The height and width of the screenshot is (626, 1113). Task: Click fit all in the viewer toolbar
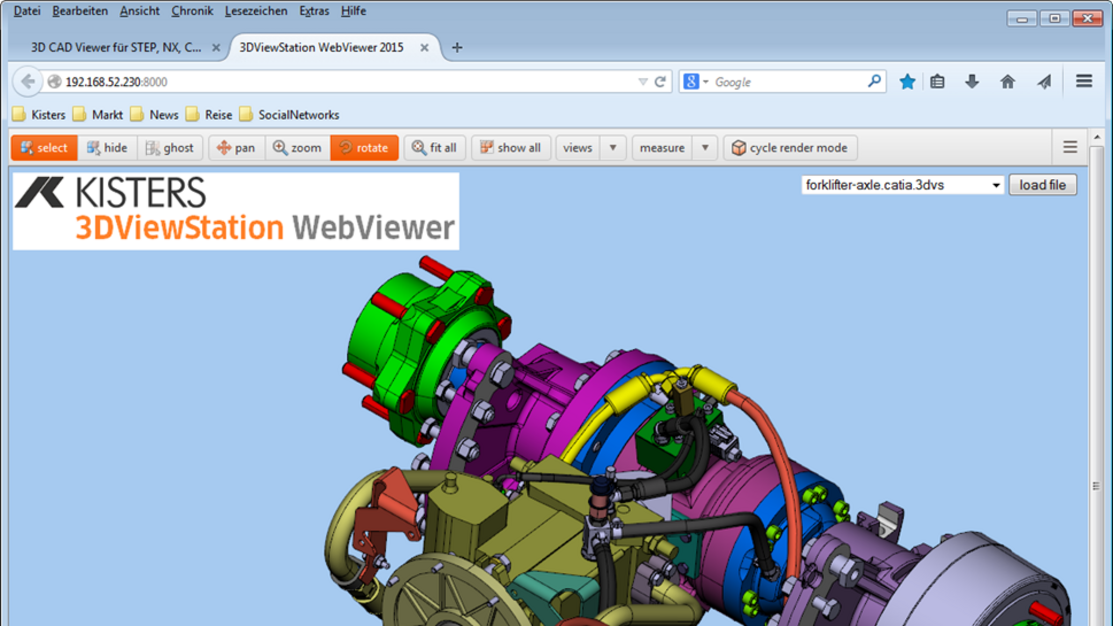434,148
